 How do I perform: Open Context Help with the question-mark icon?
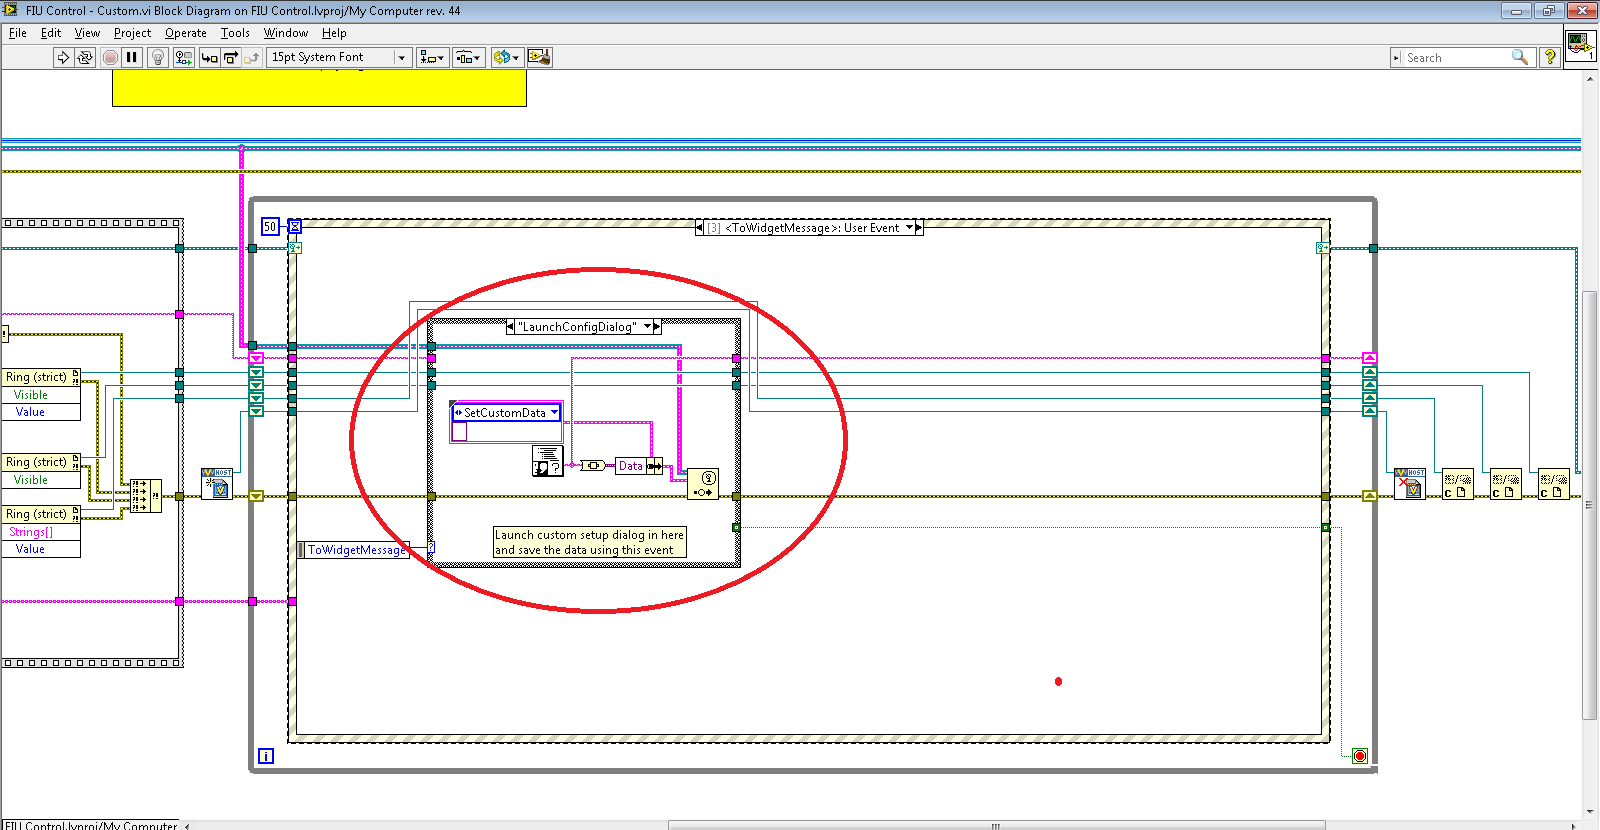click(1550, 57)
